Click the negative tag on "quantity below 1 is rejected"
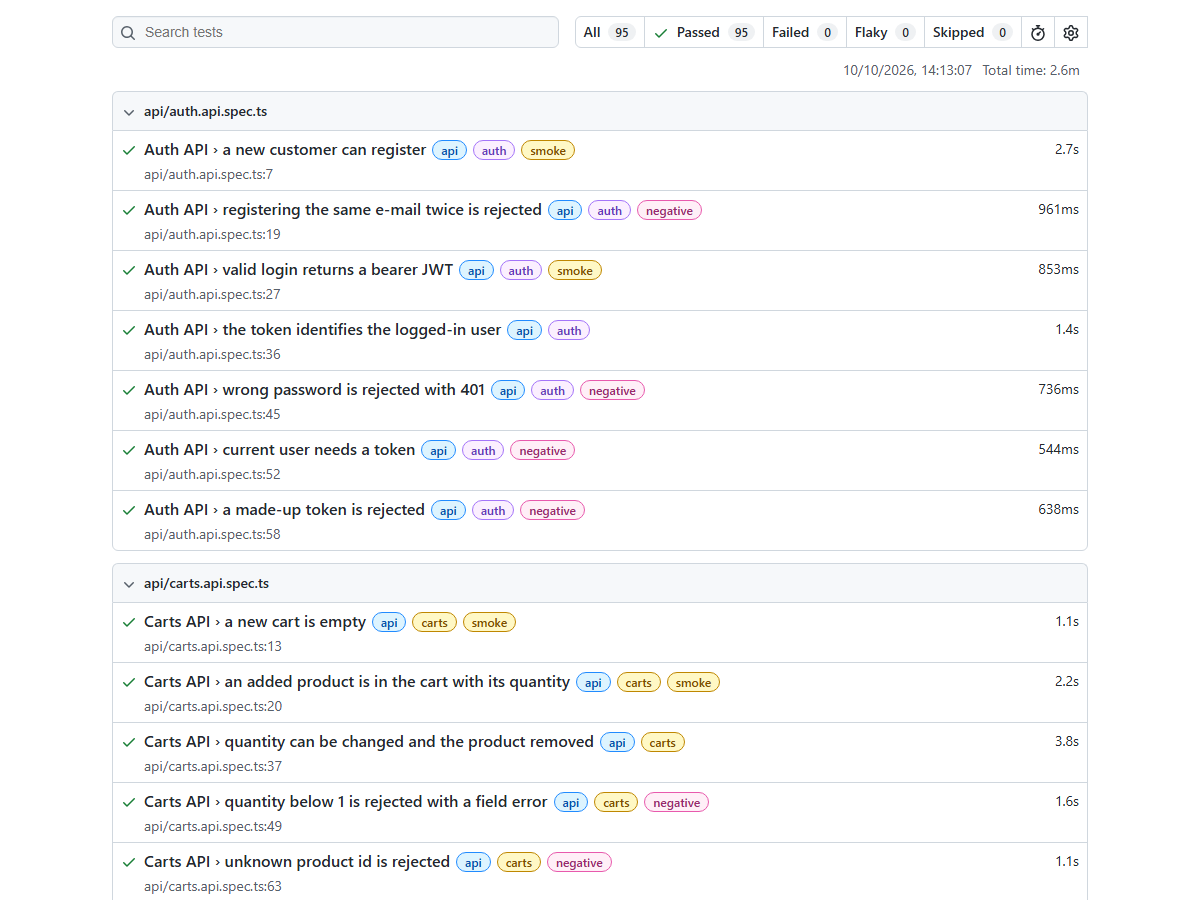The height and width of the screenshot is (900, 1200). click(676, 803)
